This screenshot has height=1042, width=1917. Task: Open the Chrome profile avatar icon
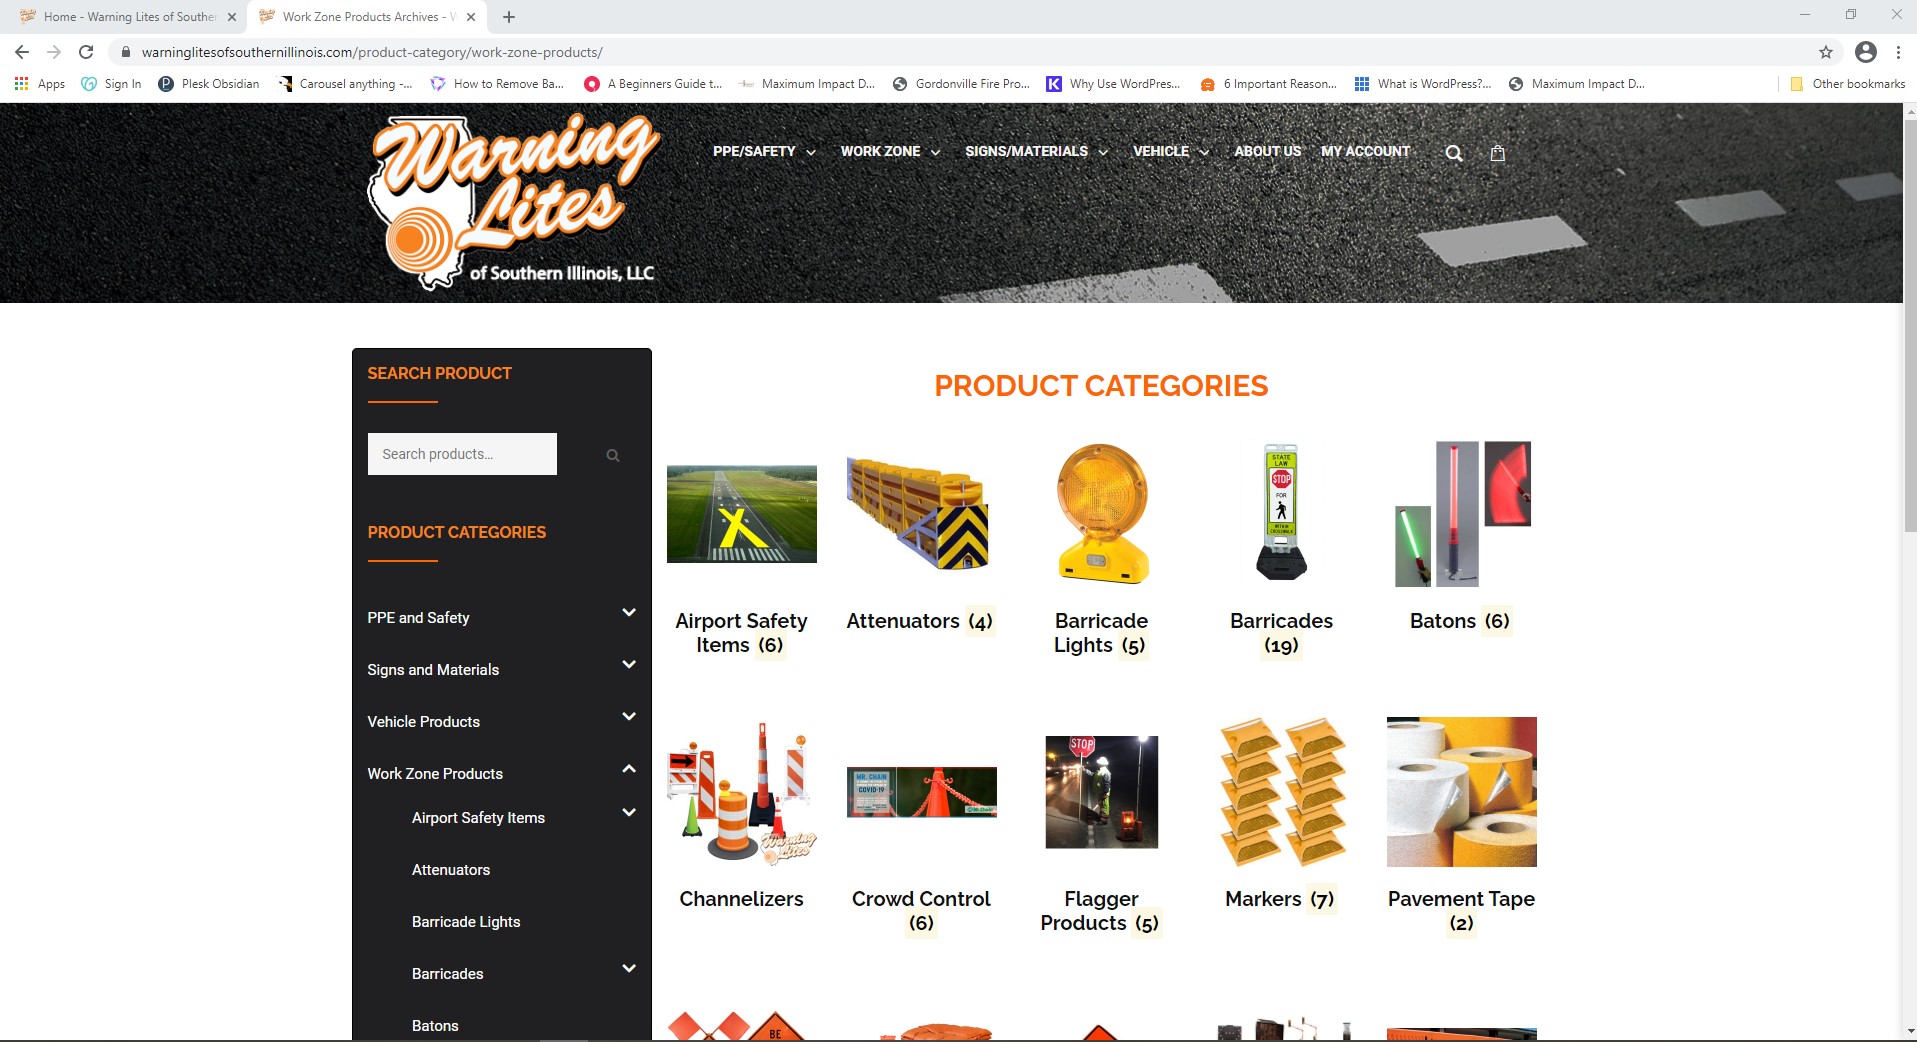1866,52
